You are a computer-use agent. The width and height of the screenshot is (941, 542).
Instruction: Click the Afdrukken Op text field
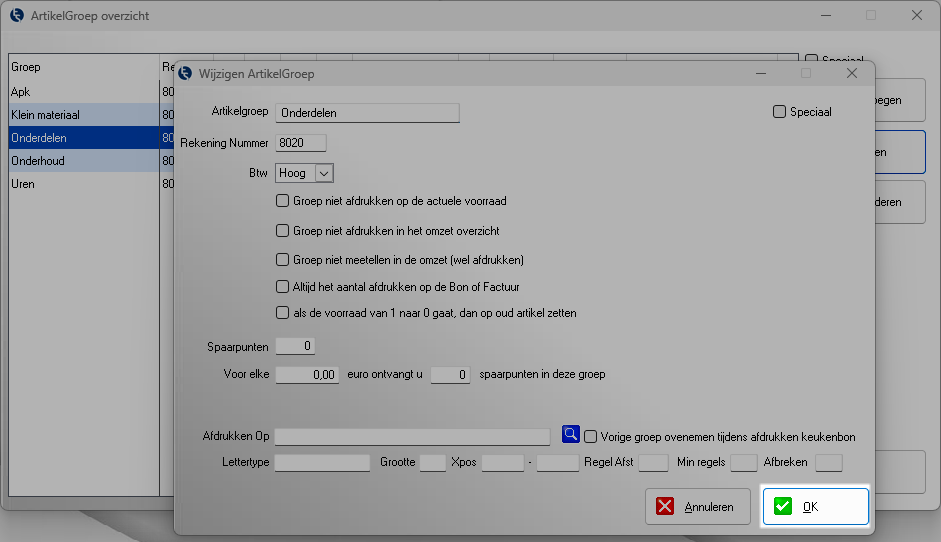tap(412, 437)
